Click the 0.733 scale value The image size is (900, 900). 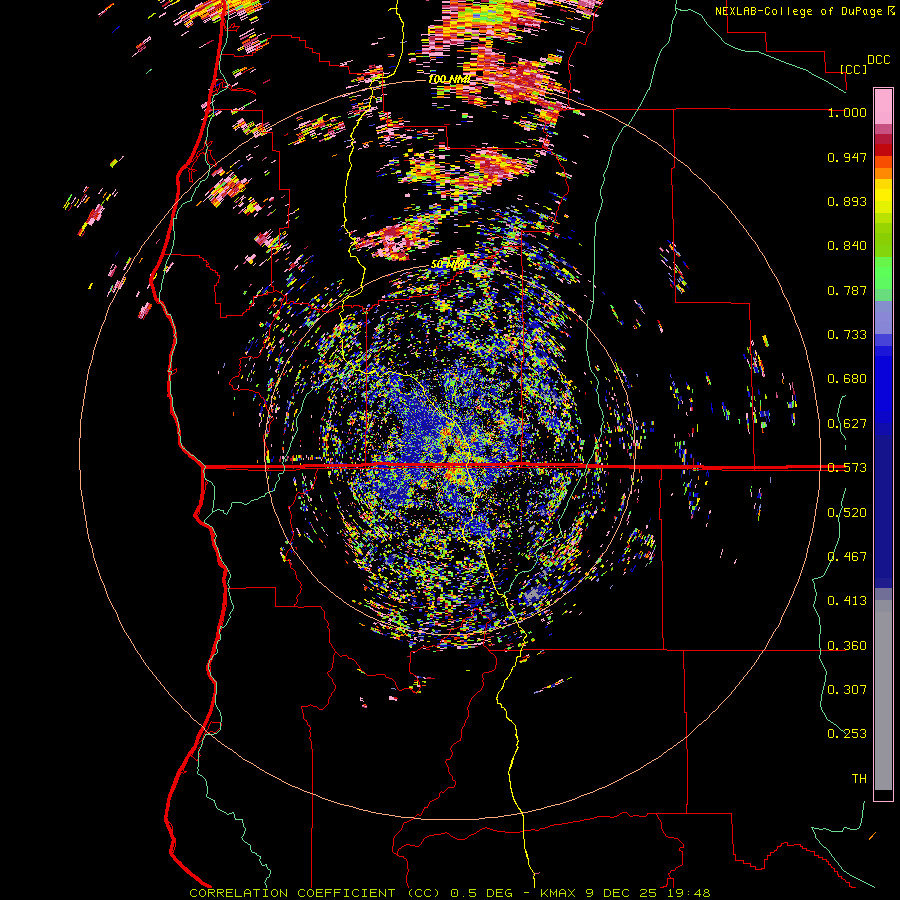[x=847, y=335]
